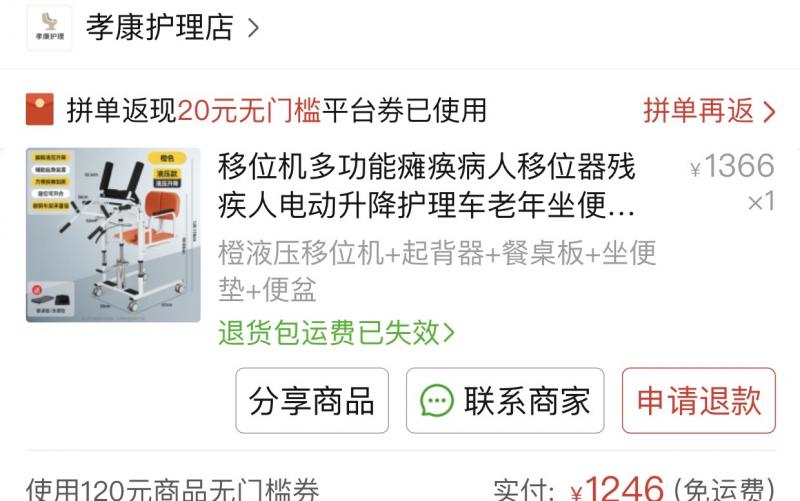Tap the ×1 quantity label
The height and width of the screenshot is (501, 800).
tap(761, 202)
